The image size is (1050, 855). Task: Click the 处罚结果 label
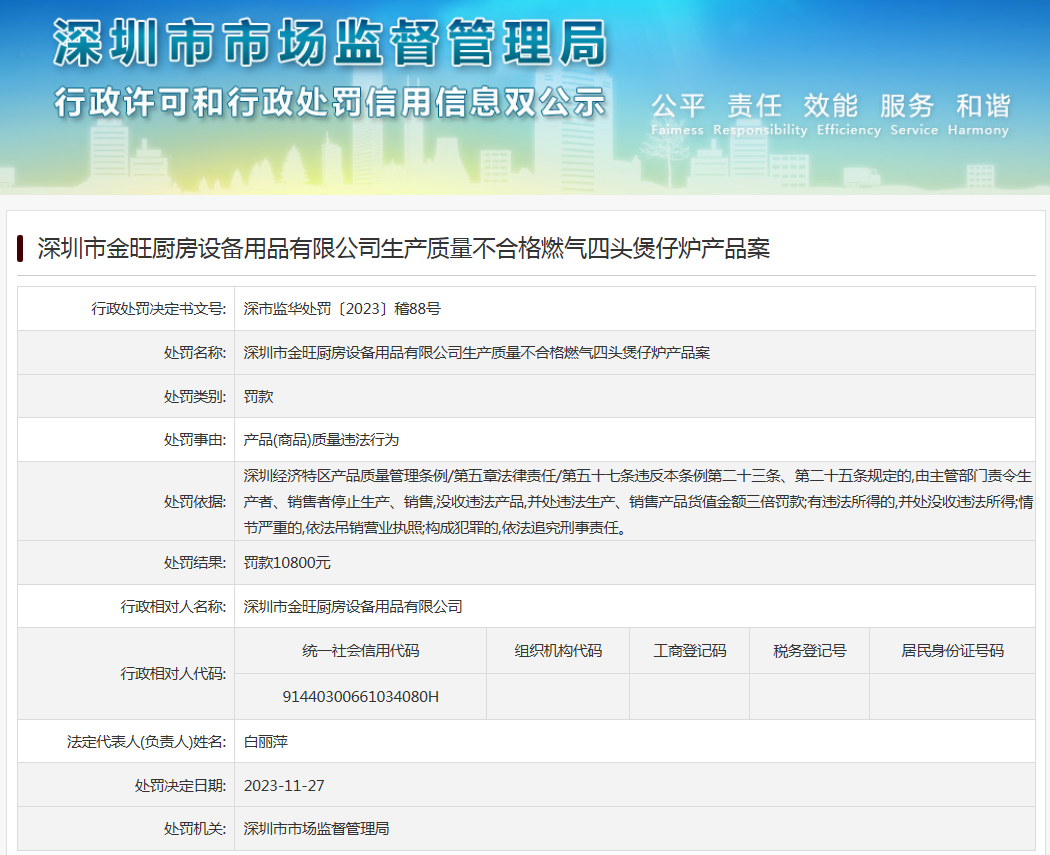click(x=195, y=562)
